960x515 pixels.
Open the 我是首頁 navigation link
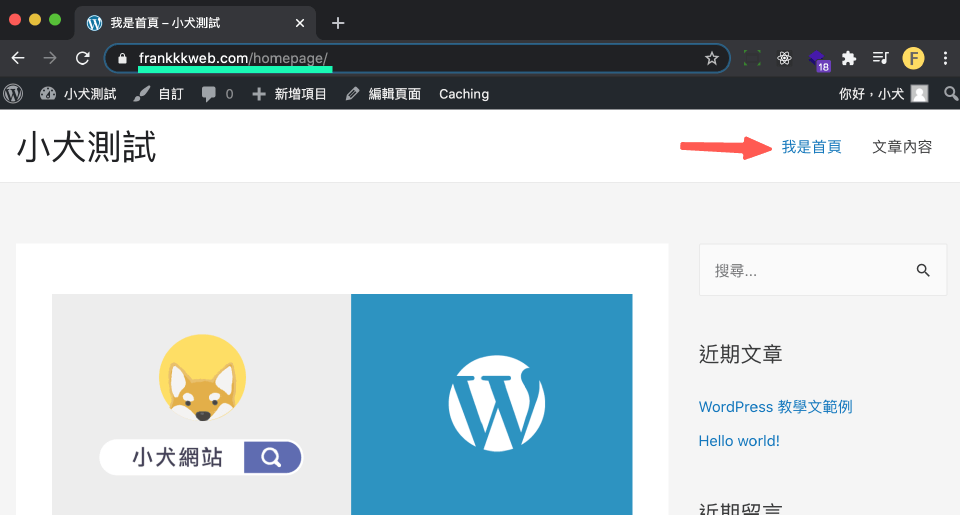811,147
